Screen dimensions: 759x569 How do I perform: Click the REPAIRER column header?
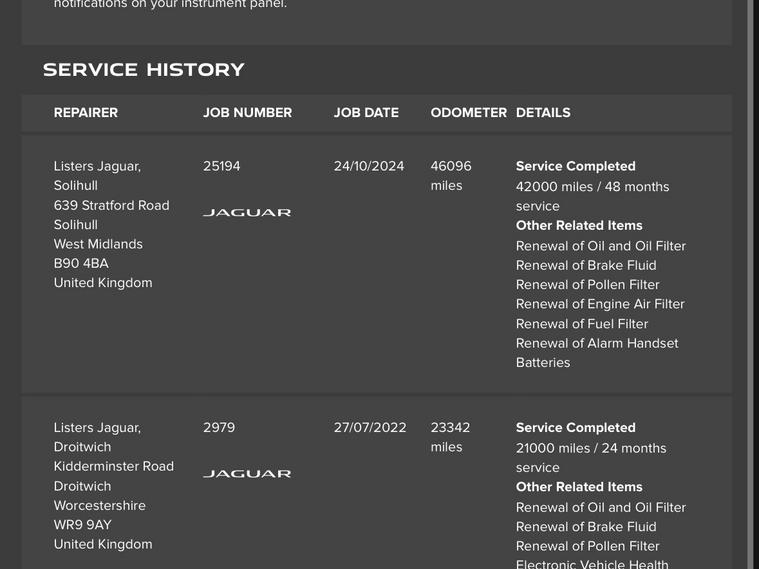(86, 113)
